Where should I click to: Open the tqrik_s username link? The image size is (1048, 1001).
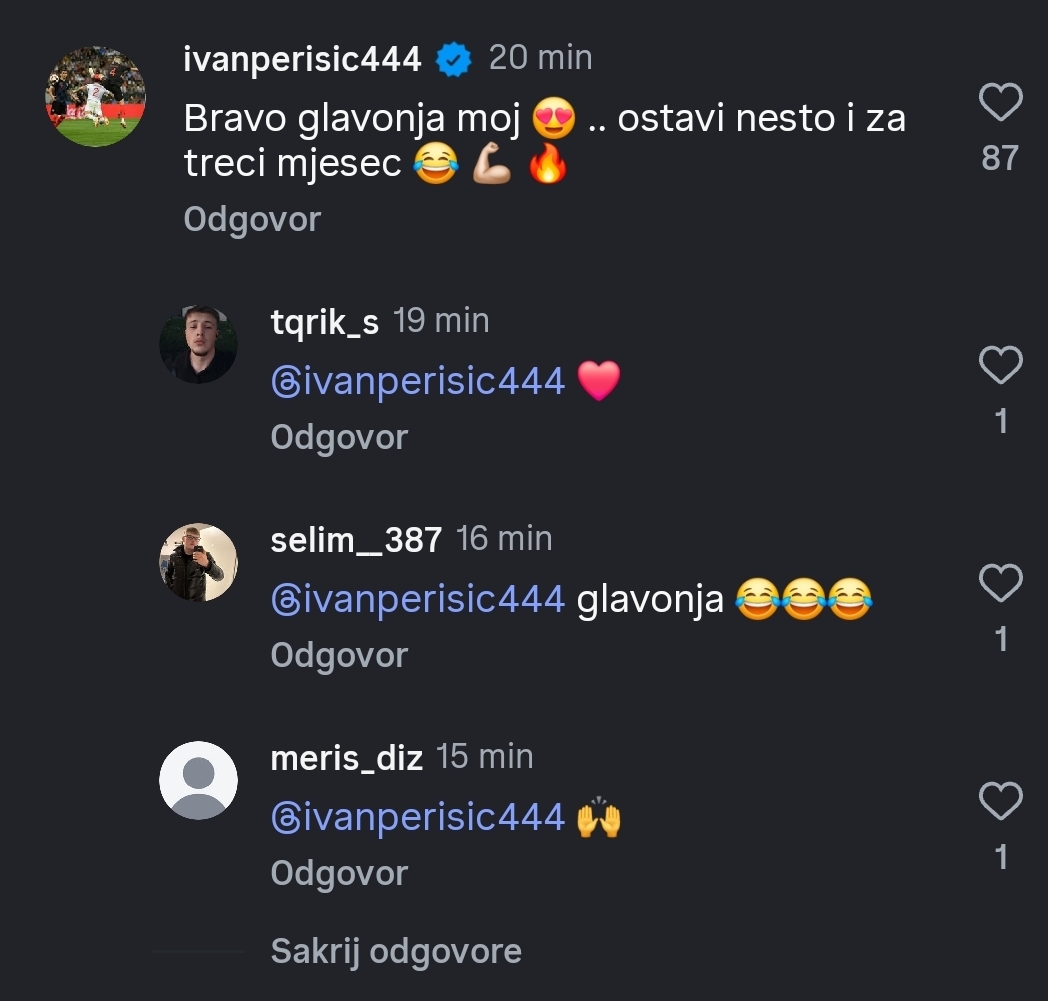tap(324, 322)
